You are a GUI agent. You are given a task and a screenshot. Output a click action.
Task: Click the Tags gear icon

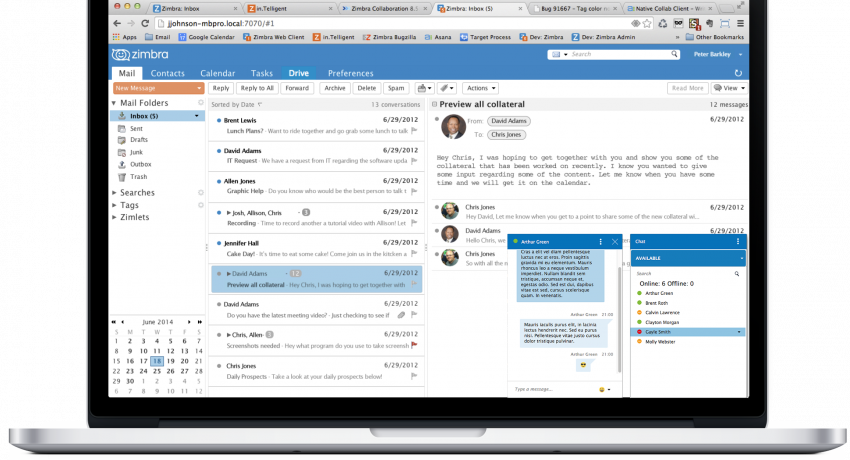click(x=201, y=205)
